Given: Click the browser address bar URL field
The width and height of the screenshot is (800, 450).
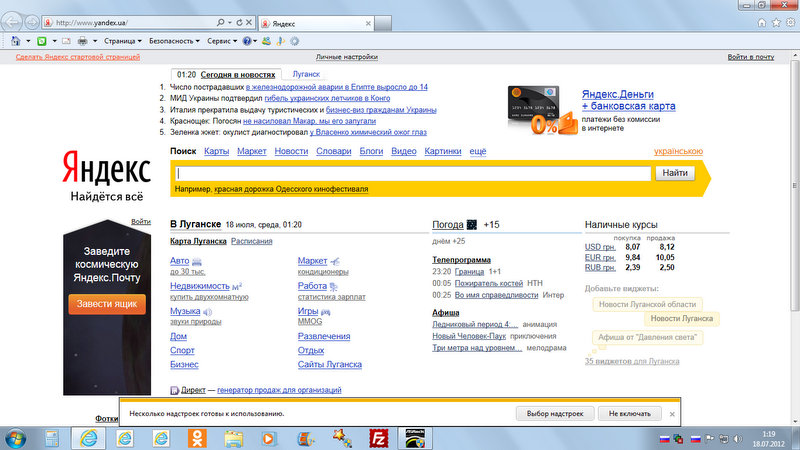Looking at the screenshot, I should 133,22.
